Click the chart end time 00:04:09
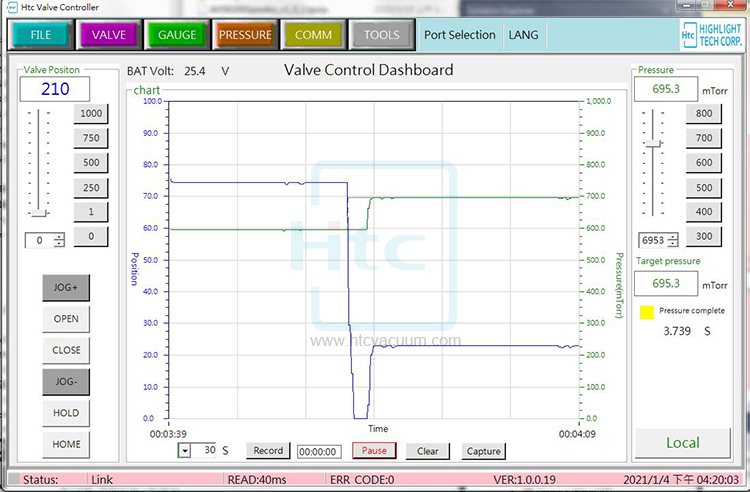 coord(577,434)
